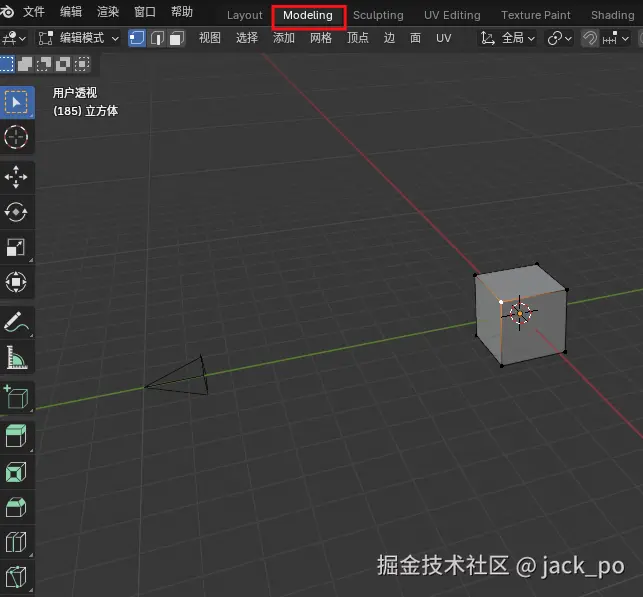Select the Inset Faces tool
Viewport: 643px width, 597px height.
(16, 472)
